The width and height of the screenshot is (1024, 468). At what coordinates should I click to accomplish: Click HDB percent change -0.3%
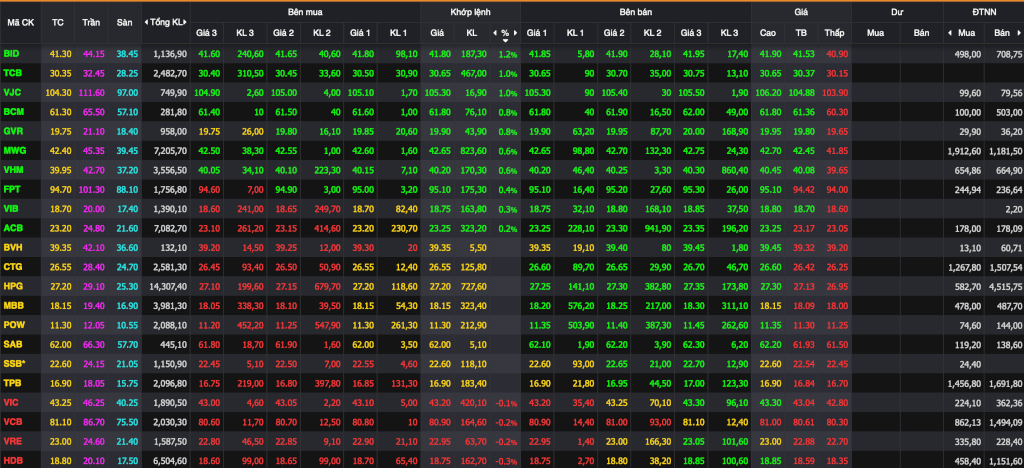(506, 461)
